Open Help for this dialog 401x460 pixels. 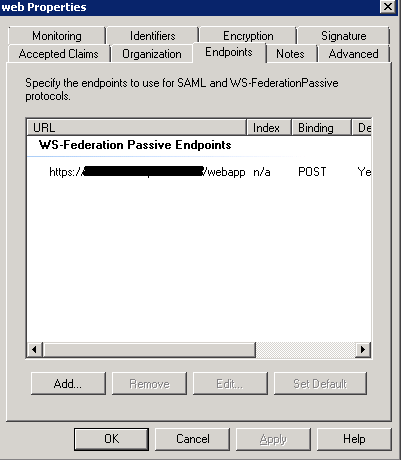pyautogui.click(x=354, y=439)
